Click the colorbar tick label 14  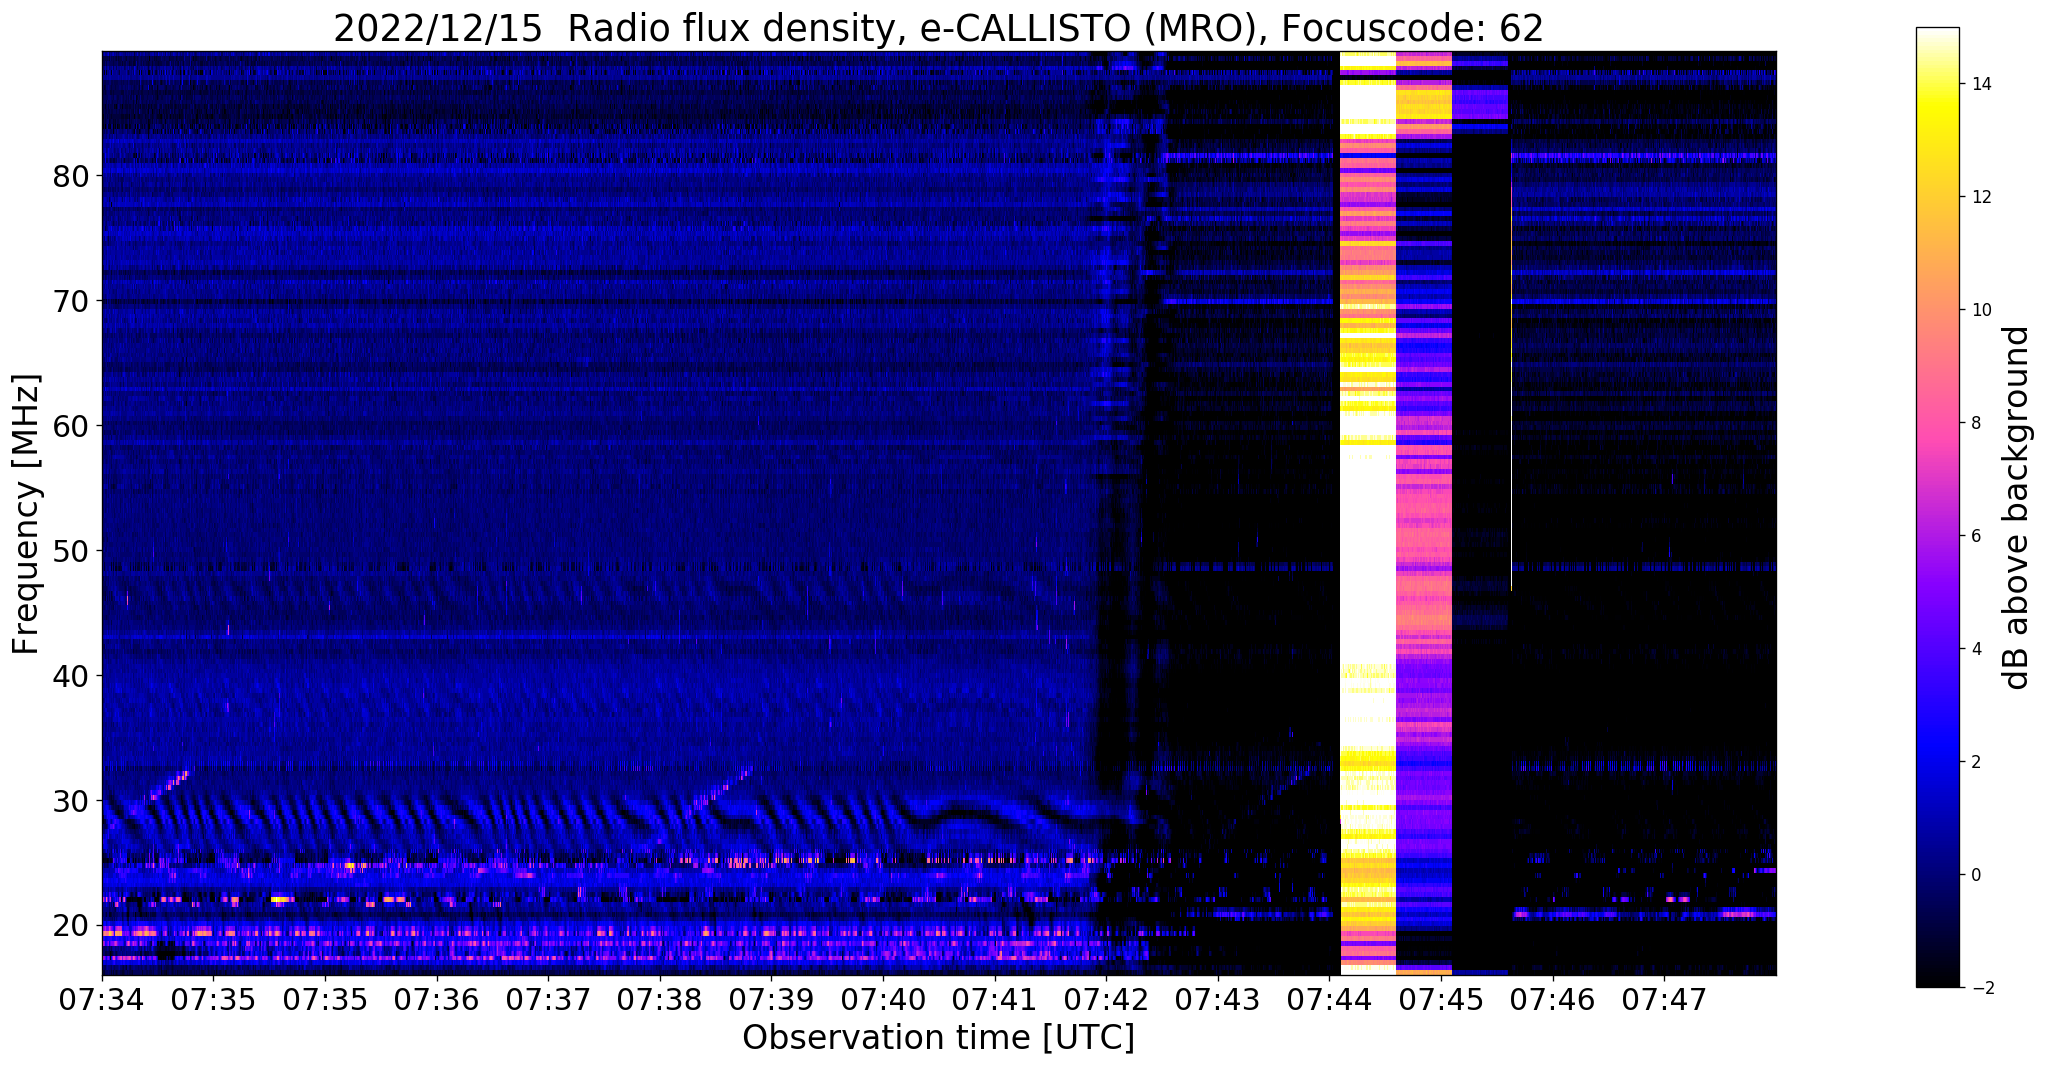1980,84
